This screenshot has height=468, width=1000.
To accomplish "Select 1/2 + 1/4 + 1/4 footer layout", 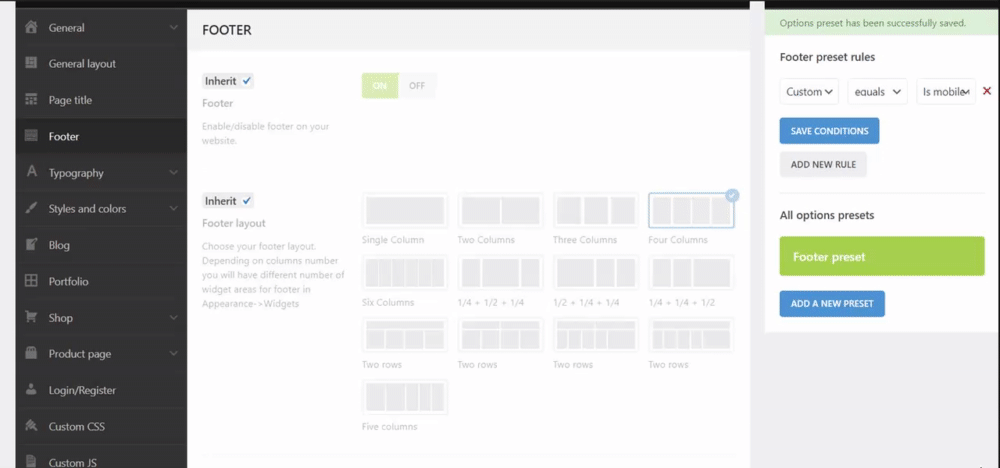I will (596, 273).
